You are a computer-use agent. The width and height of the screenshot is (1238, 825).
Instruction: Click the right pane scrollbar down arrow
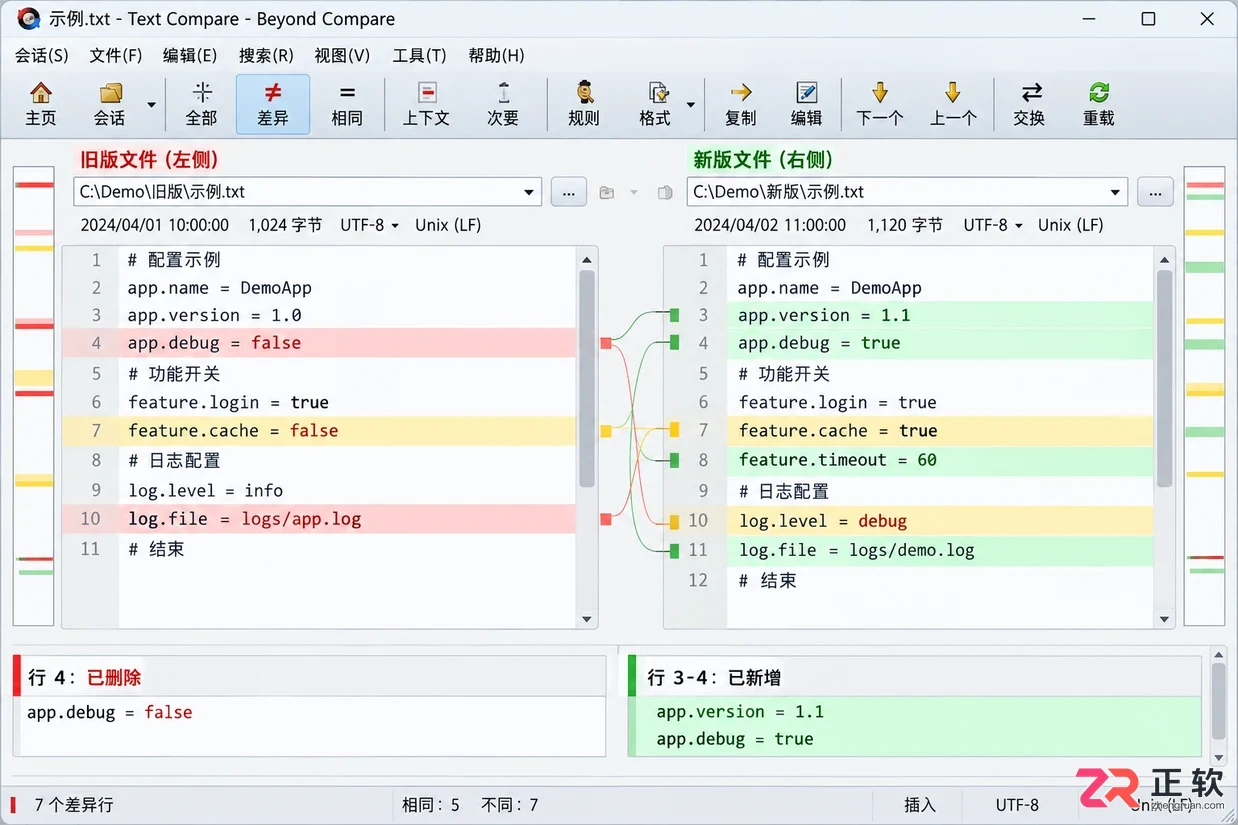[x=1164, y=619]
